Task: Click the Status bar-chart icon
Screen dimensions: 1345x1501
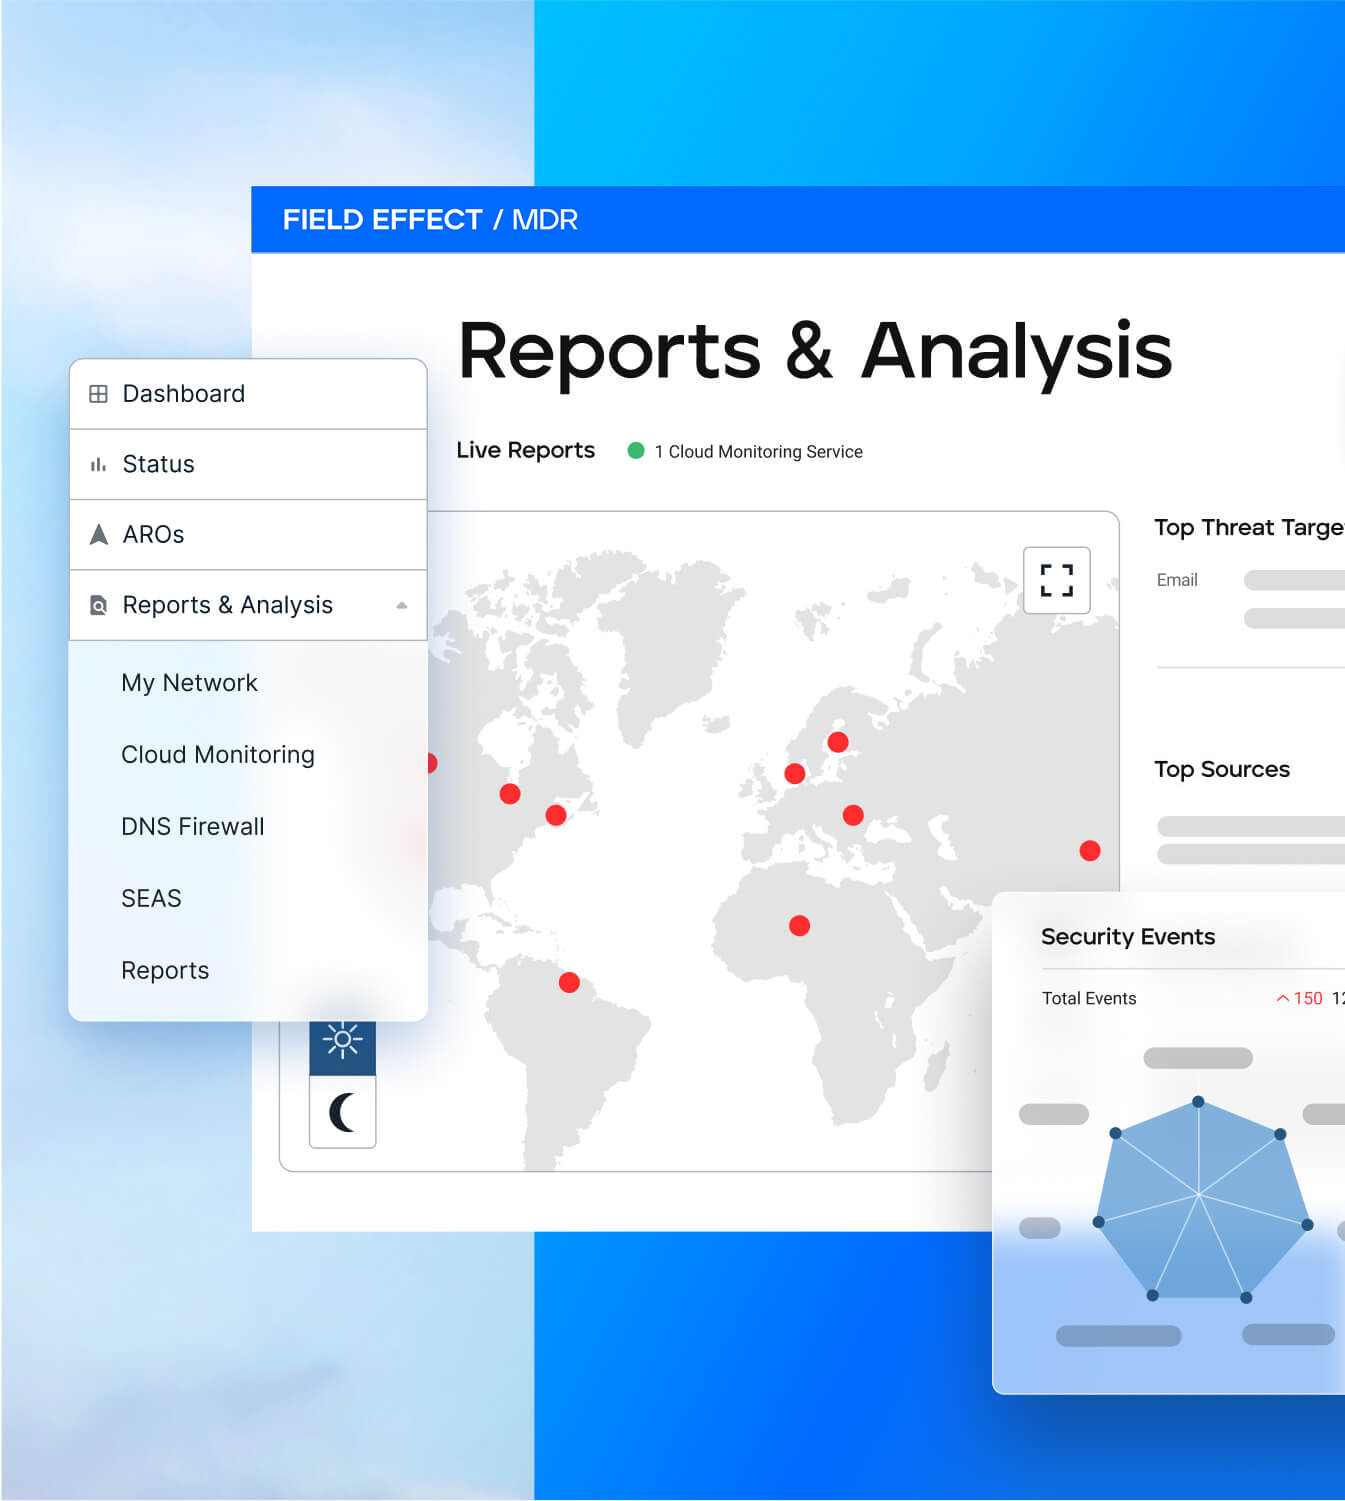Action: tap(98, 464)
